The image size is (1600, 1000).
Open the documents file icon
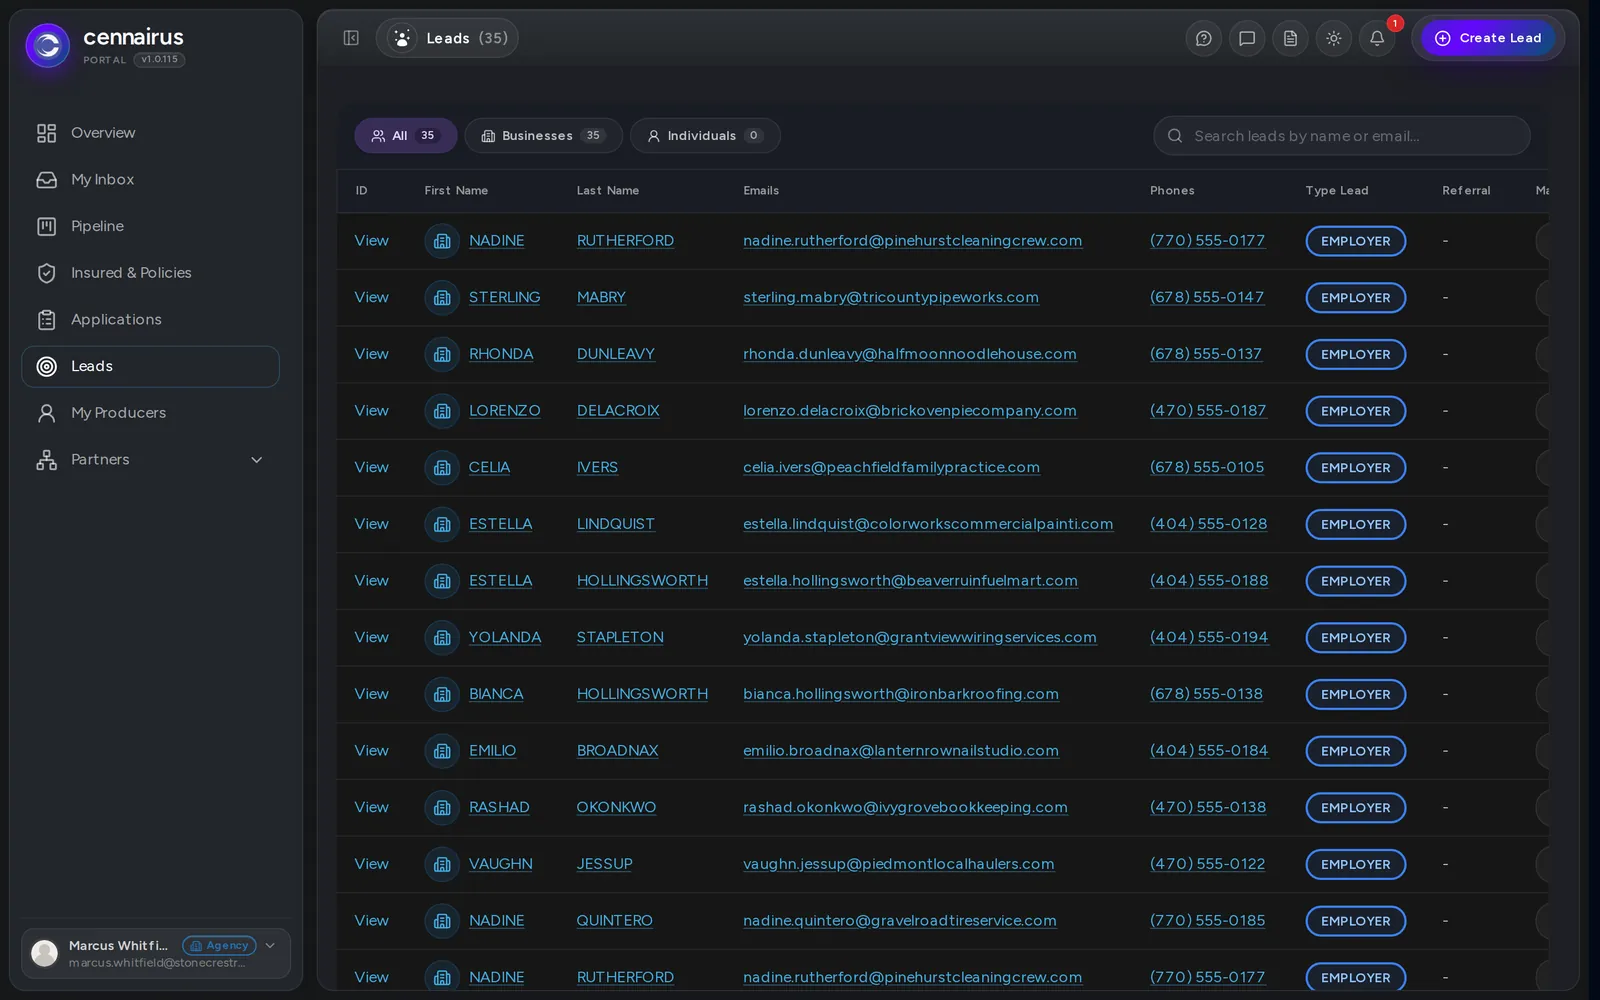(1290, 38)
